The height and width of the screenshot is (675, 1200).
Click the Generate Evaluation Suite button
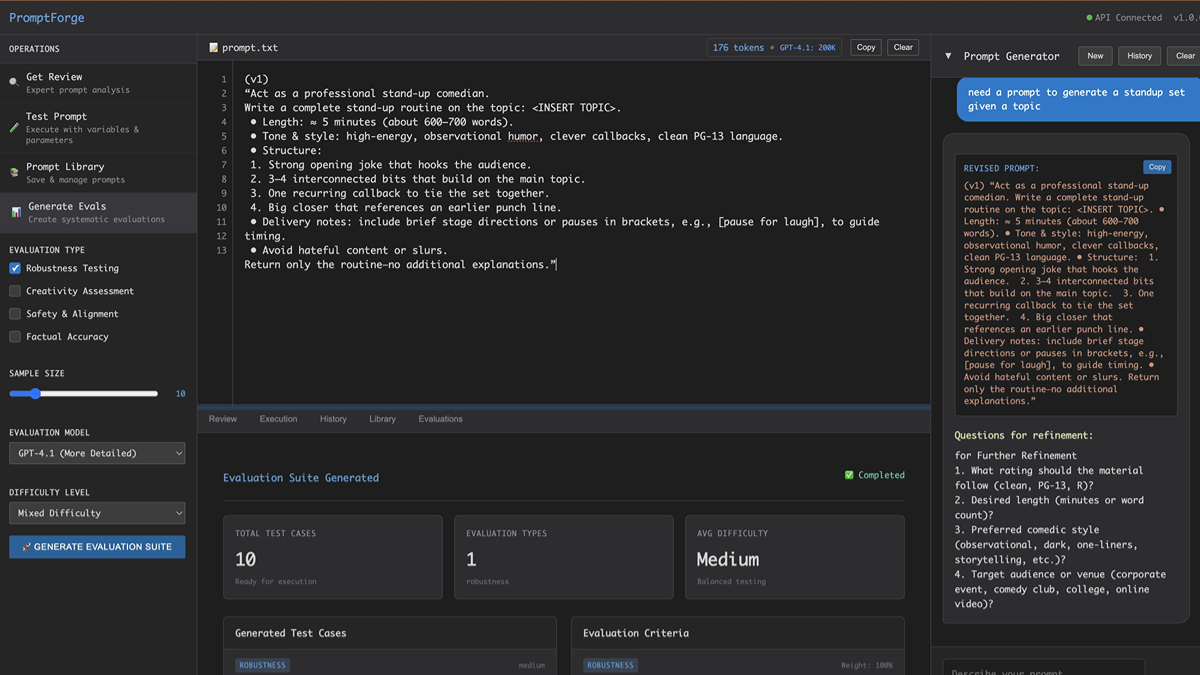point(96,546)
